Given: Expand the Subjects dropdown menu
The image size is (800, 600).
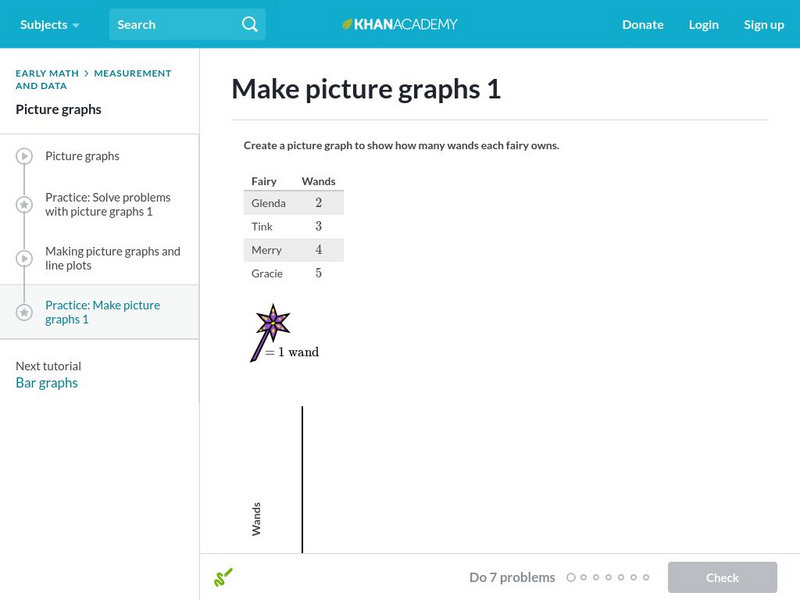Looking at the screenshot, I should (x=49, y=24).
